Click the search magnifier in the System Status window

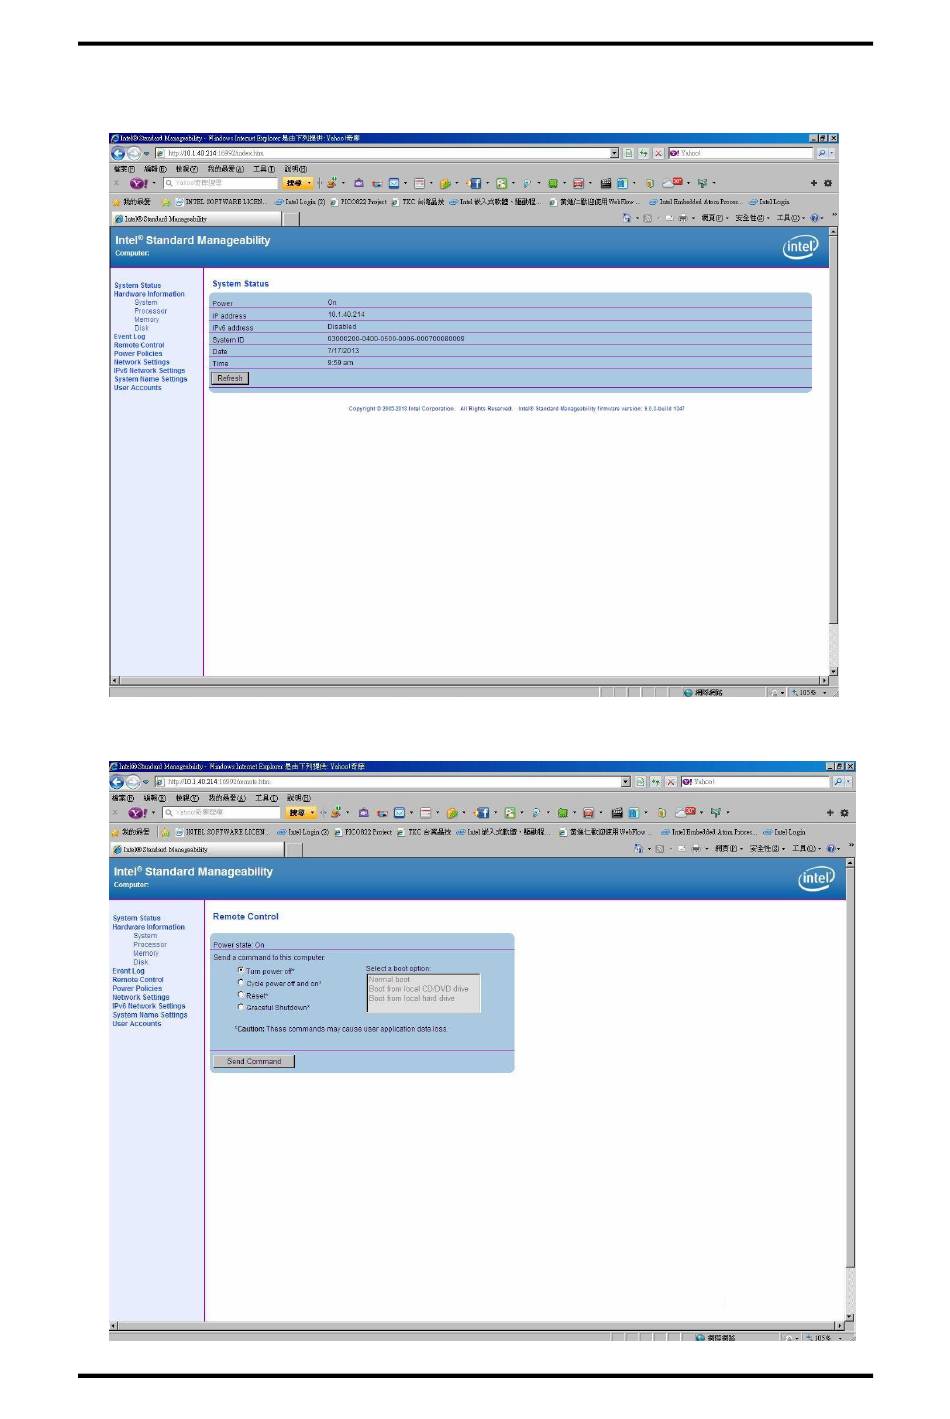tap(821, 153)
